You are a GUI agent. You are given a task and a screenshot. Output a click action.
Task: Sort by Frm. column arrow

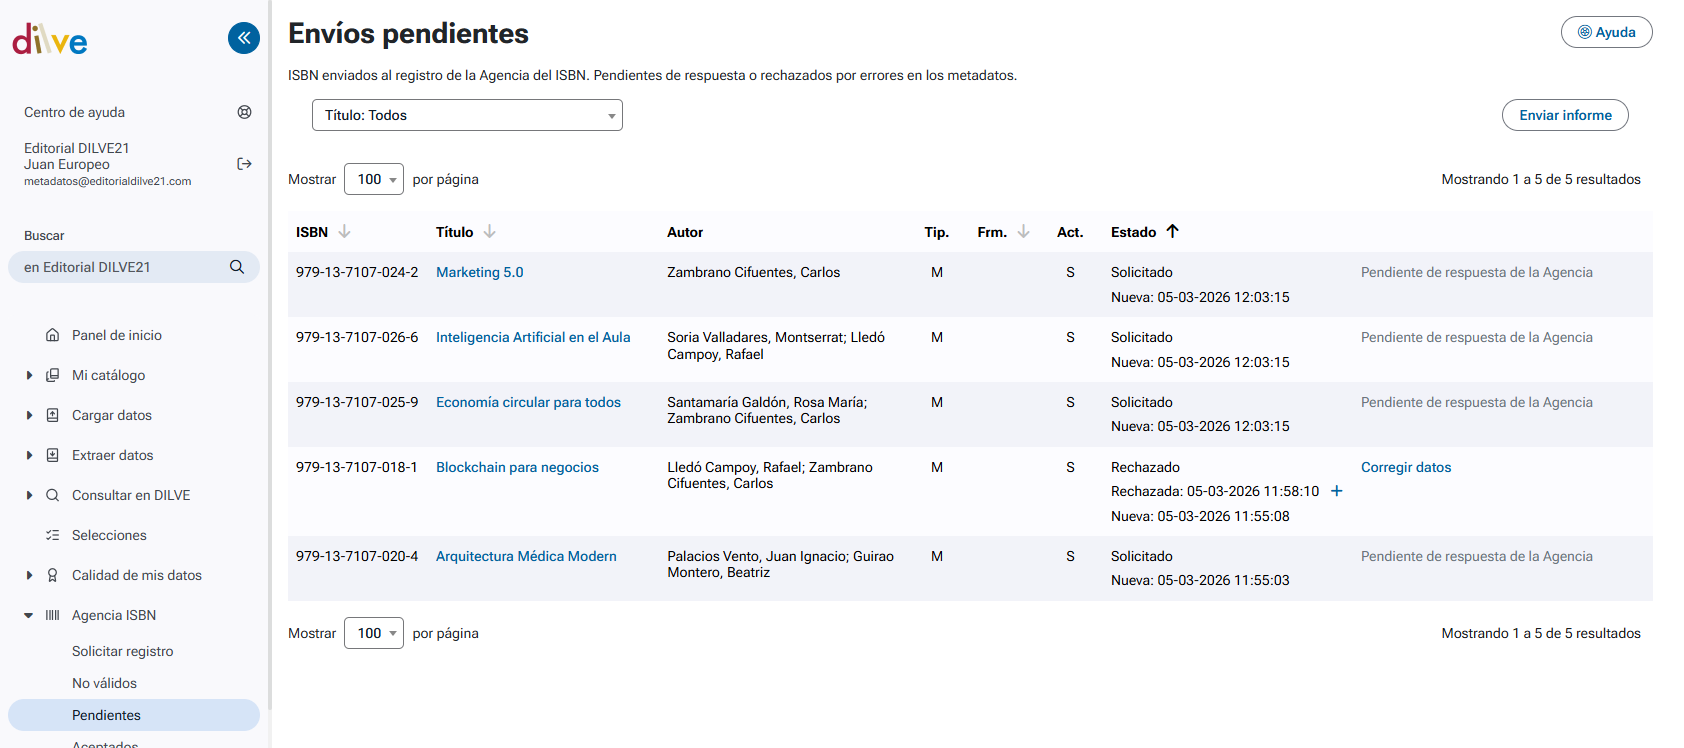pos(1024,232)
